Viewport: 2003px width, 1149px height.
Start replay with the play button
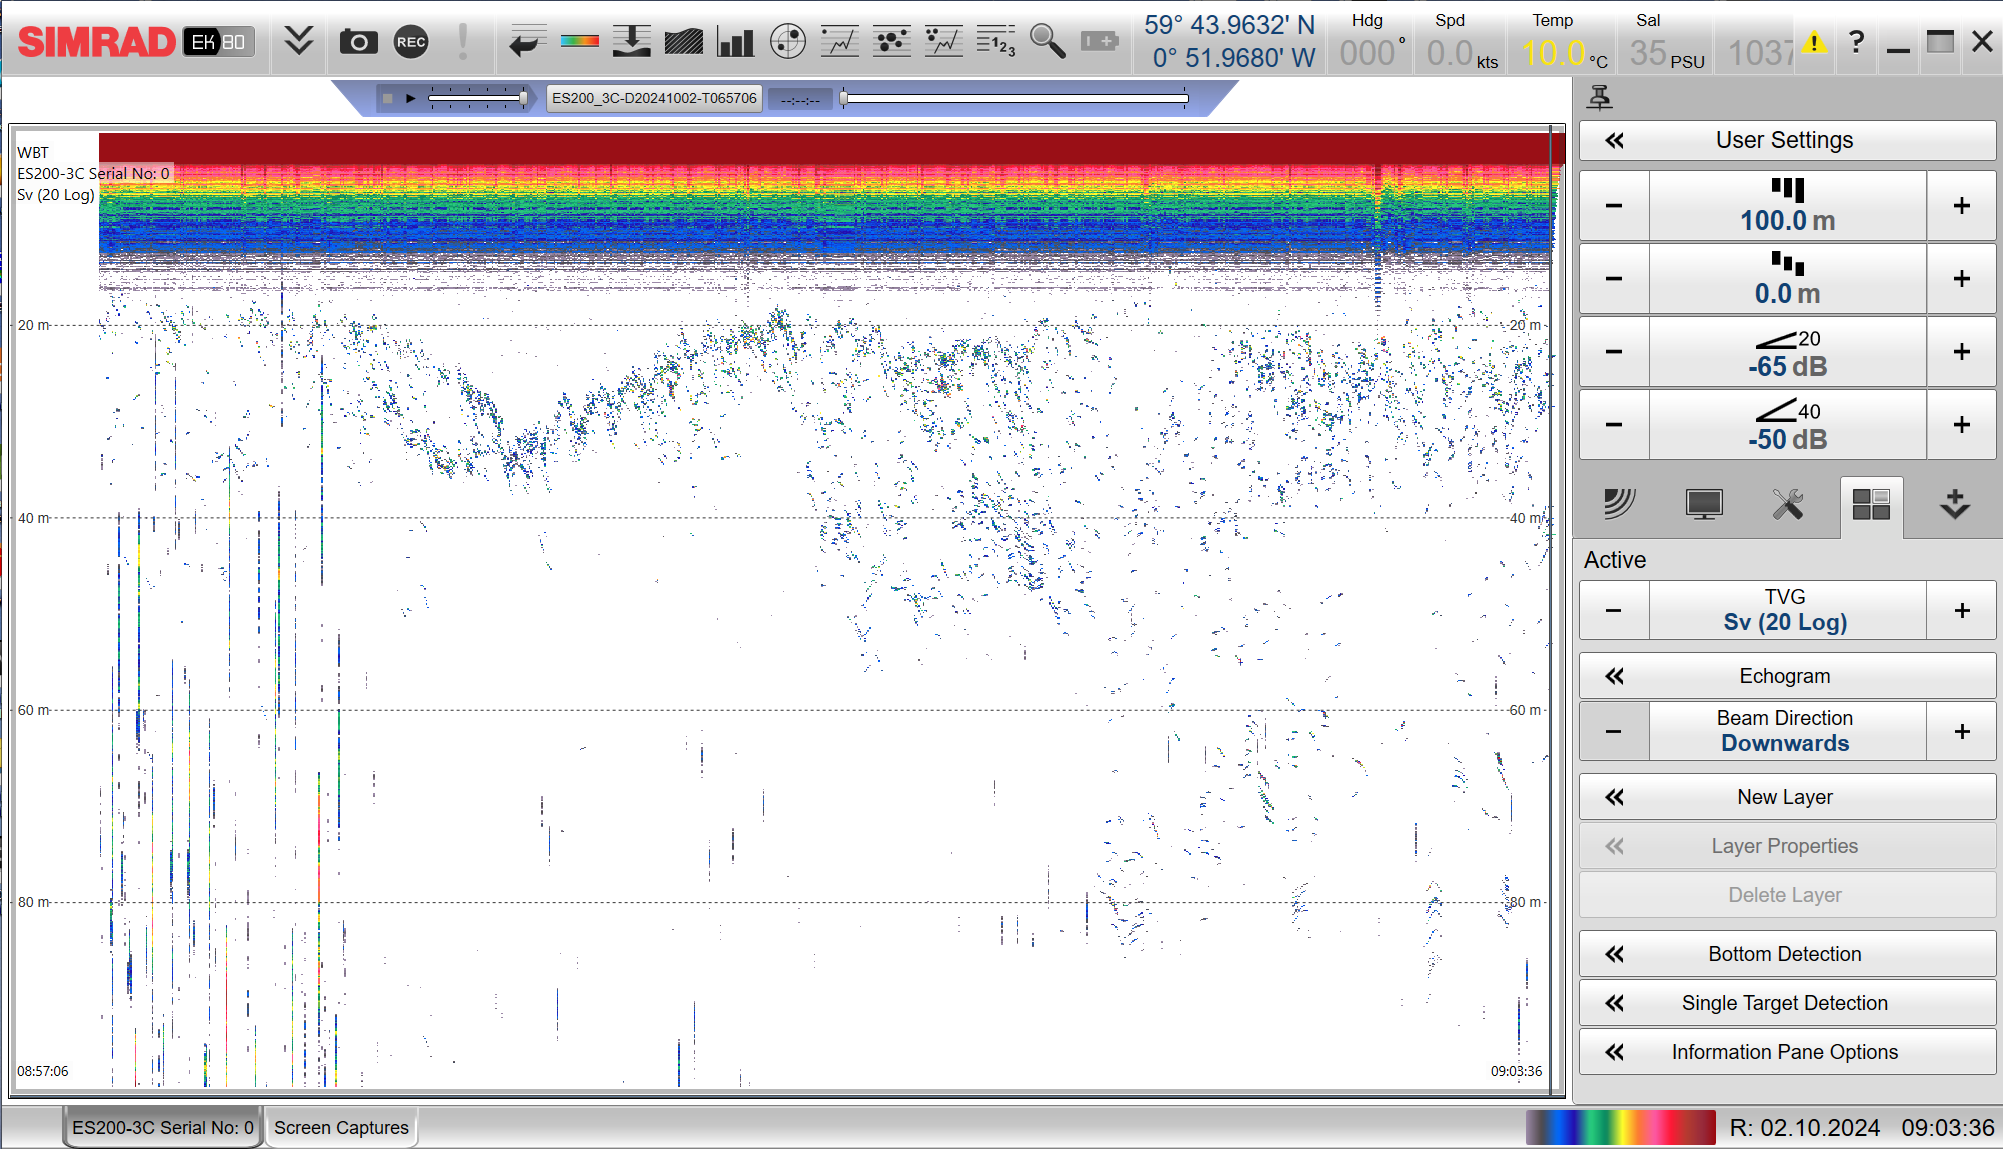pos(410,98)
